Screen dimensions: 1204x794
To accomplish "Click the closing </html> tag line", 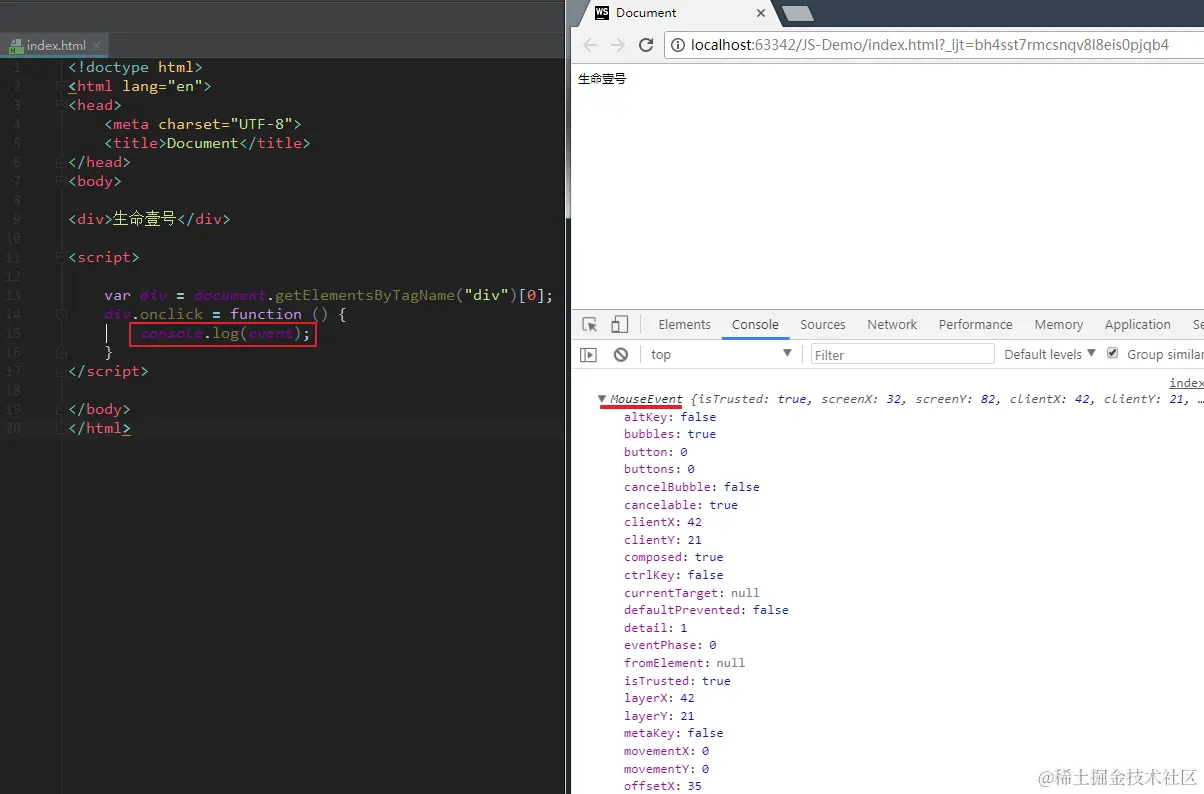I will [99, 428].
